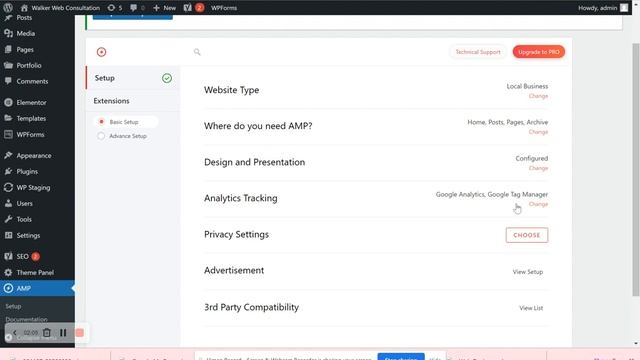This screenshot has height=360, width=640.
Task: Open Appearance via paintbrush icon
Action: (8, 156)
